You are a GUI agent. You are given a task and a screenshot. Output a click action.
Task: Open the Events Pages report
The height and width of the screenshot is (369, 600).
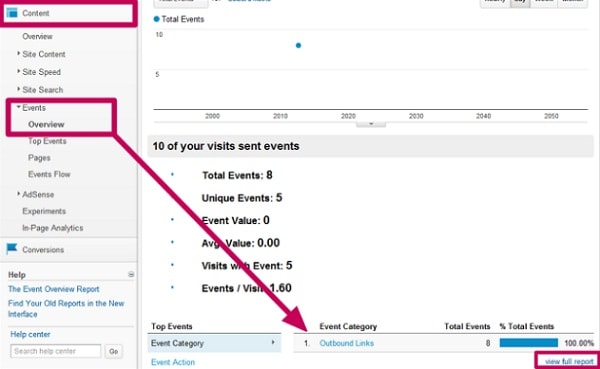click(39, 158)
